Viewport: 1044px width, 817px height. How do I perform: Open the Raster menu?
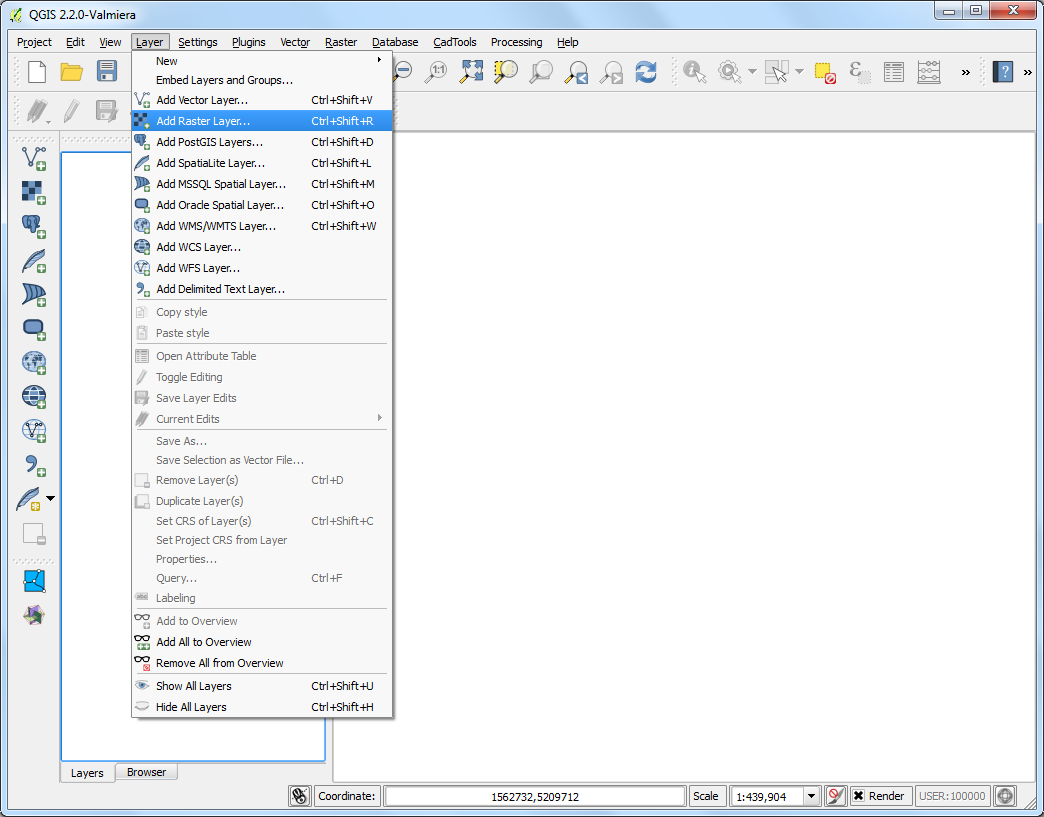[341, 42]
